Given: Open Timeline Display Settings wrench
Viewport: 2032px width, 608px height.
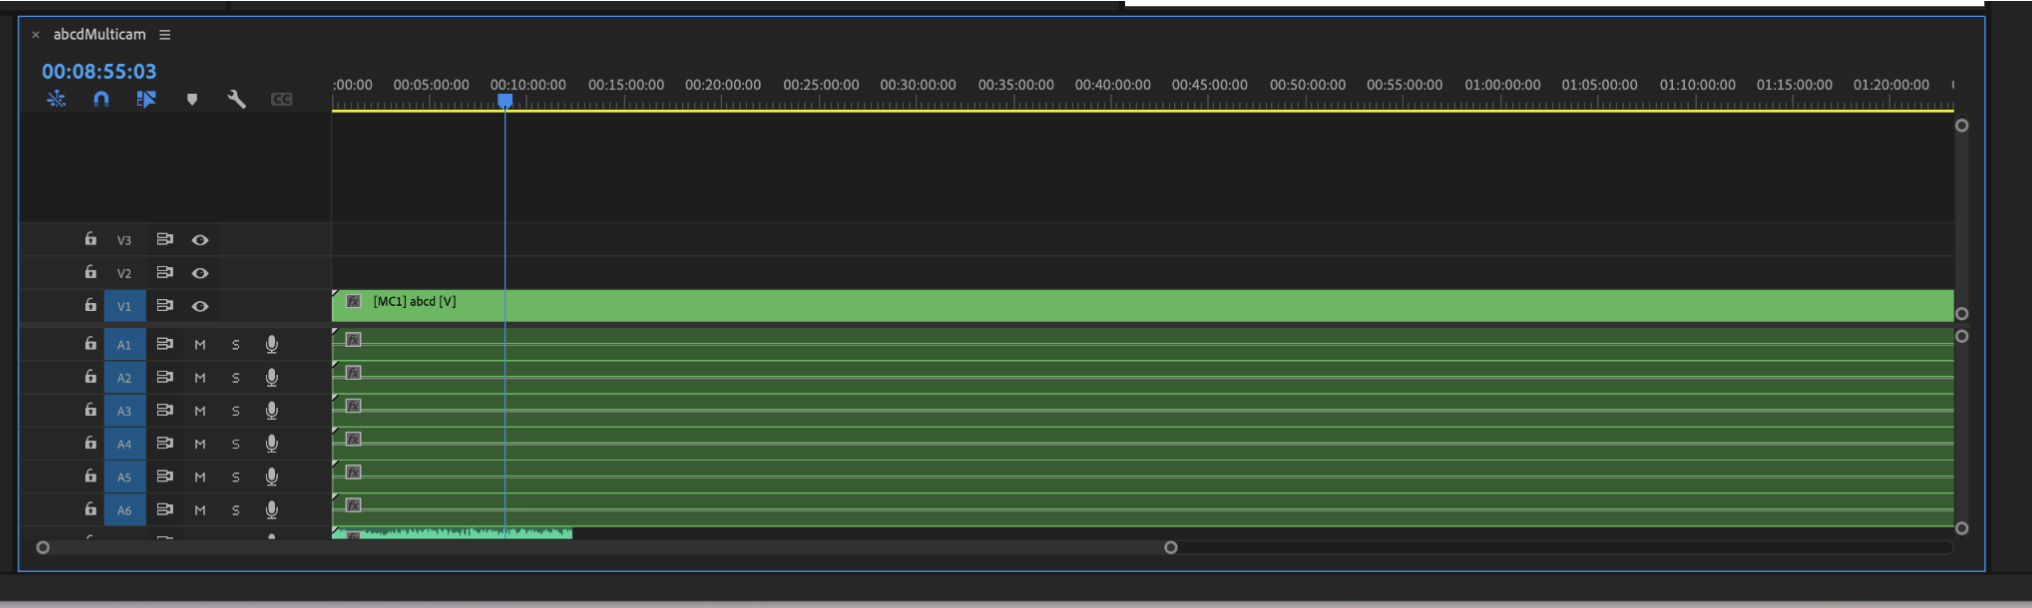Looking at the screenshot, I should [x=236, y=99].
